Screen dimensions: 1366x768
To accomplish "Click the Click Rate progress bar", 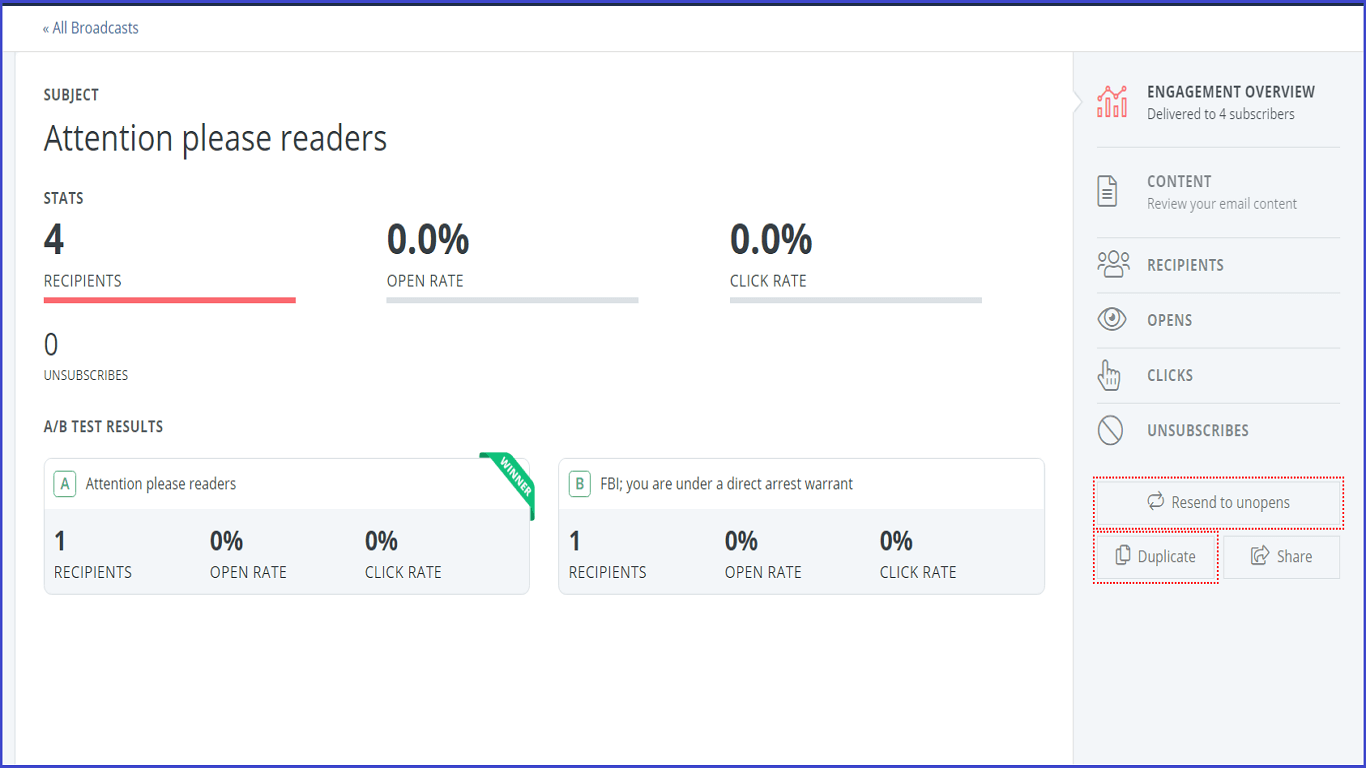I will click(856, 300).
